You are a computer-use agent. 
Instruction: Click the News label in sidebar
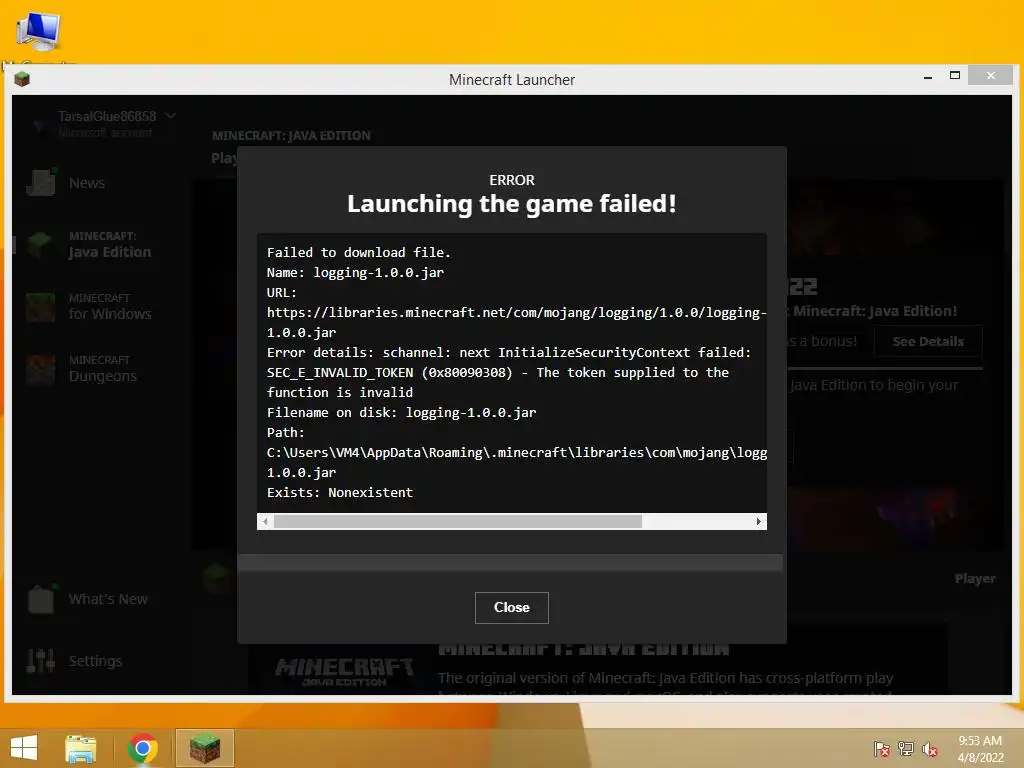click(x=87, y=183)
